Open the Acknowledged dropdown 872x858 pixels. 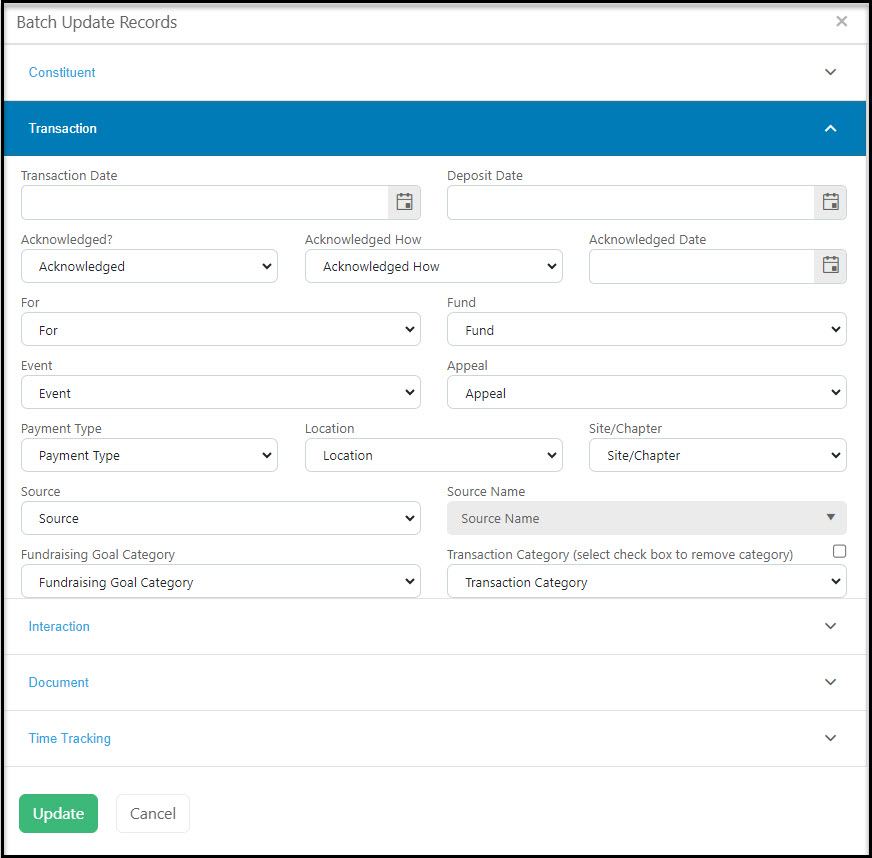pos(149,266)
